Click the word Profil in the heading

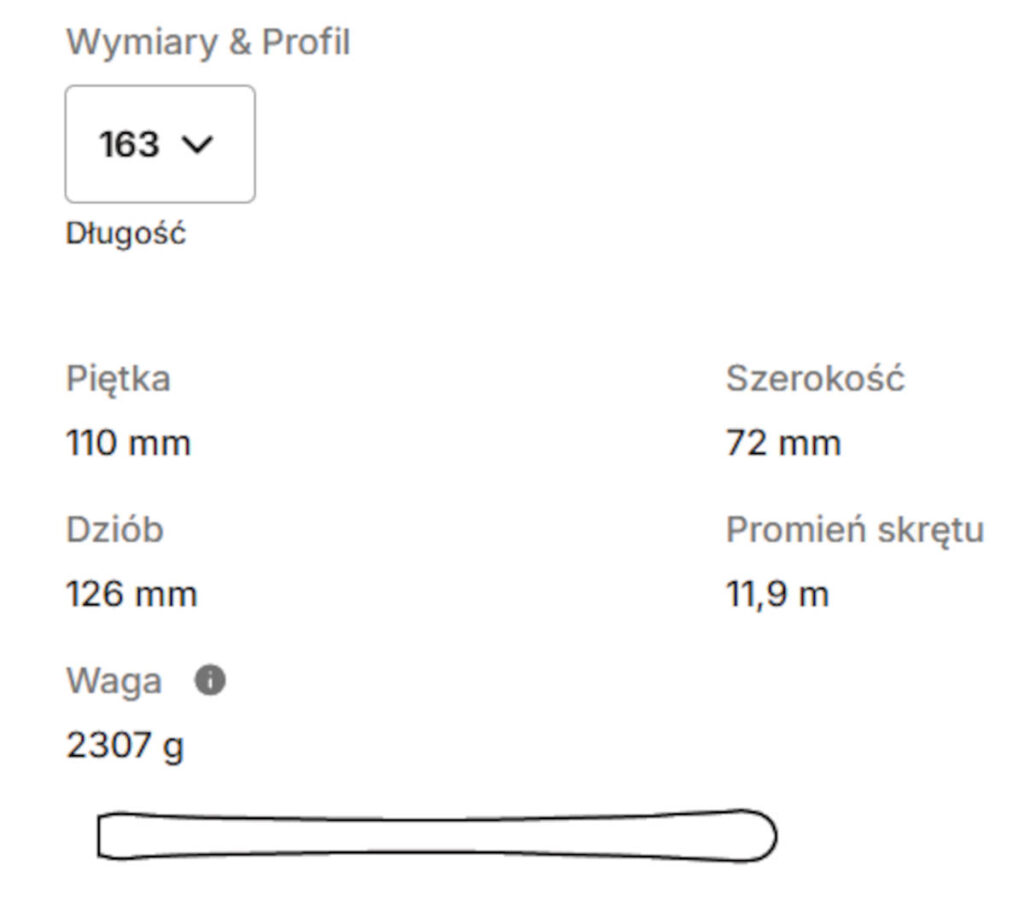coord(305,43)
